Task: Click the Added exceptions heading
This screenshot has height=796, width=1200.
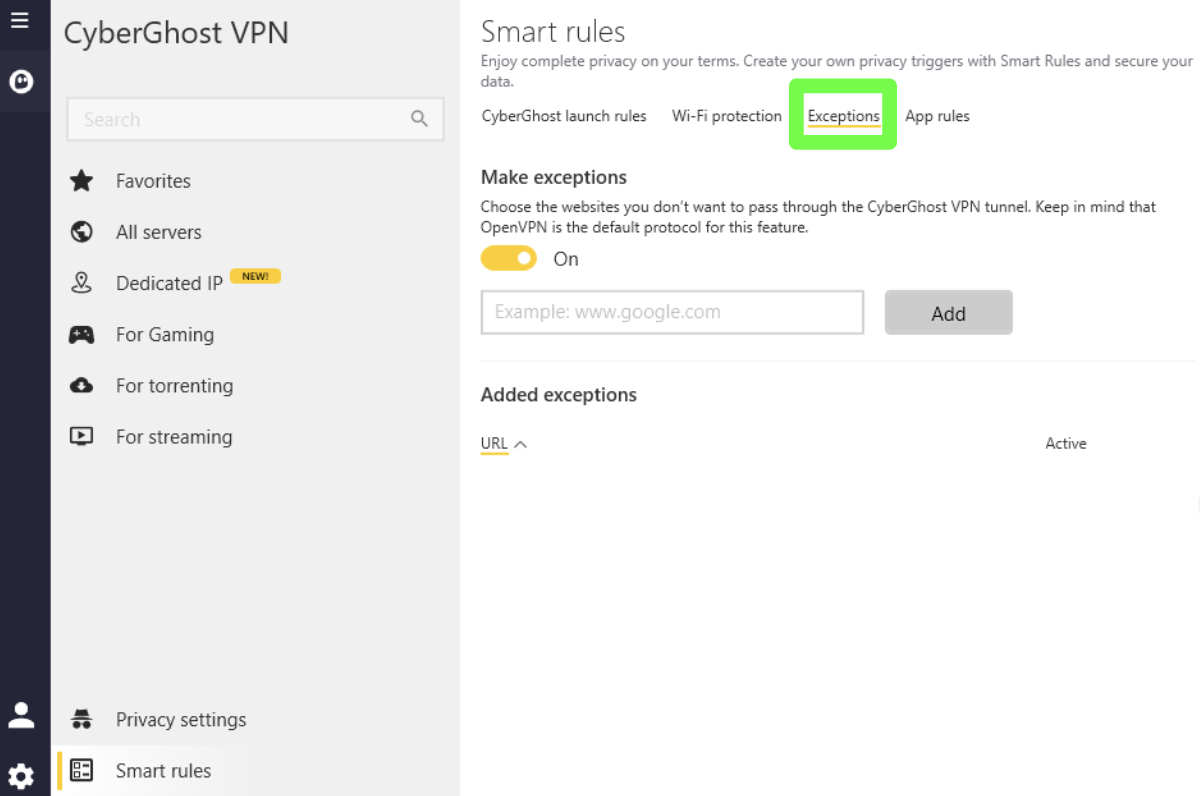Action: tap(559, 395)
